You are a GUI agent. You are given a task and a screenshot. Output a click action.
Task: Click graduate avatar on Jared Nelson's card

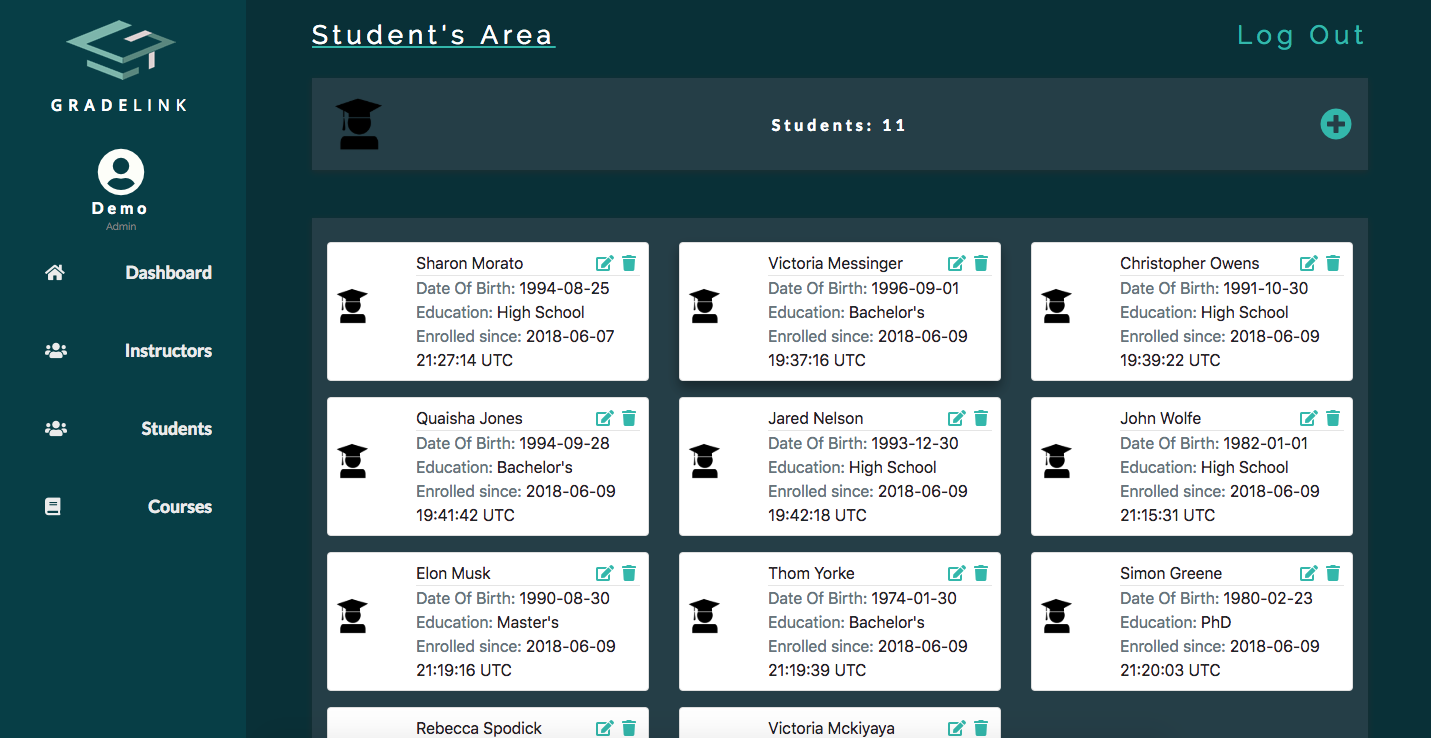tap(705, 461)
